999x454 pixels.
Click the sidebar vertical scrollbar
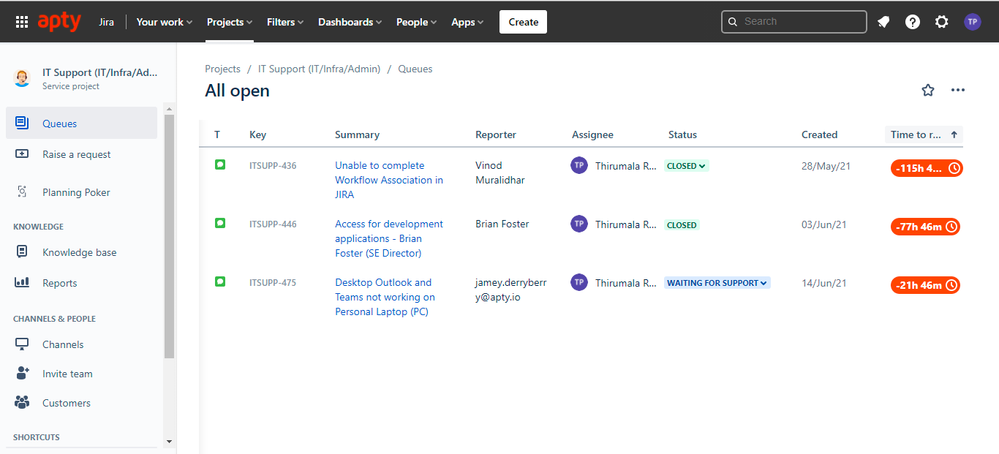(169, 236)
